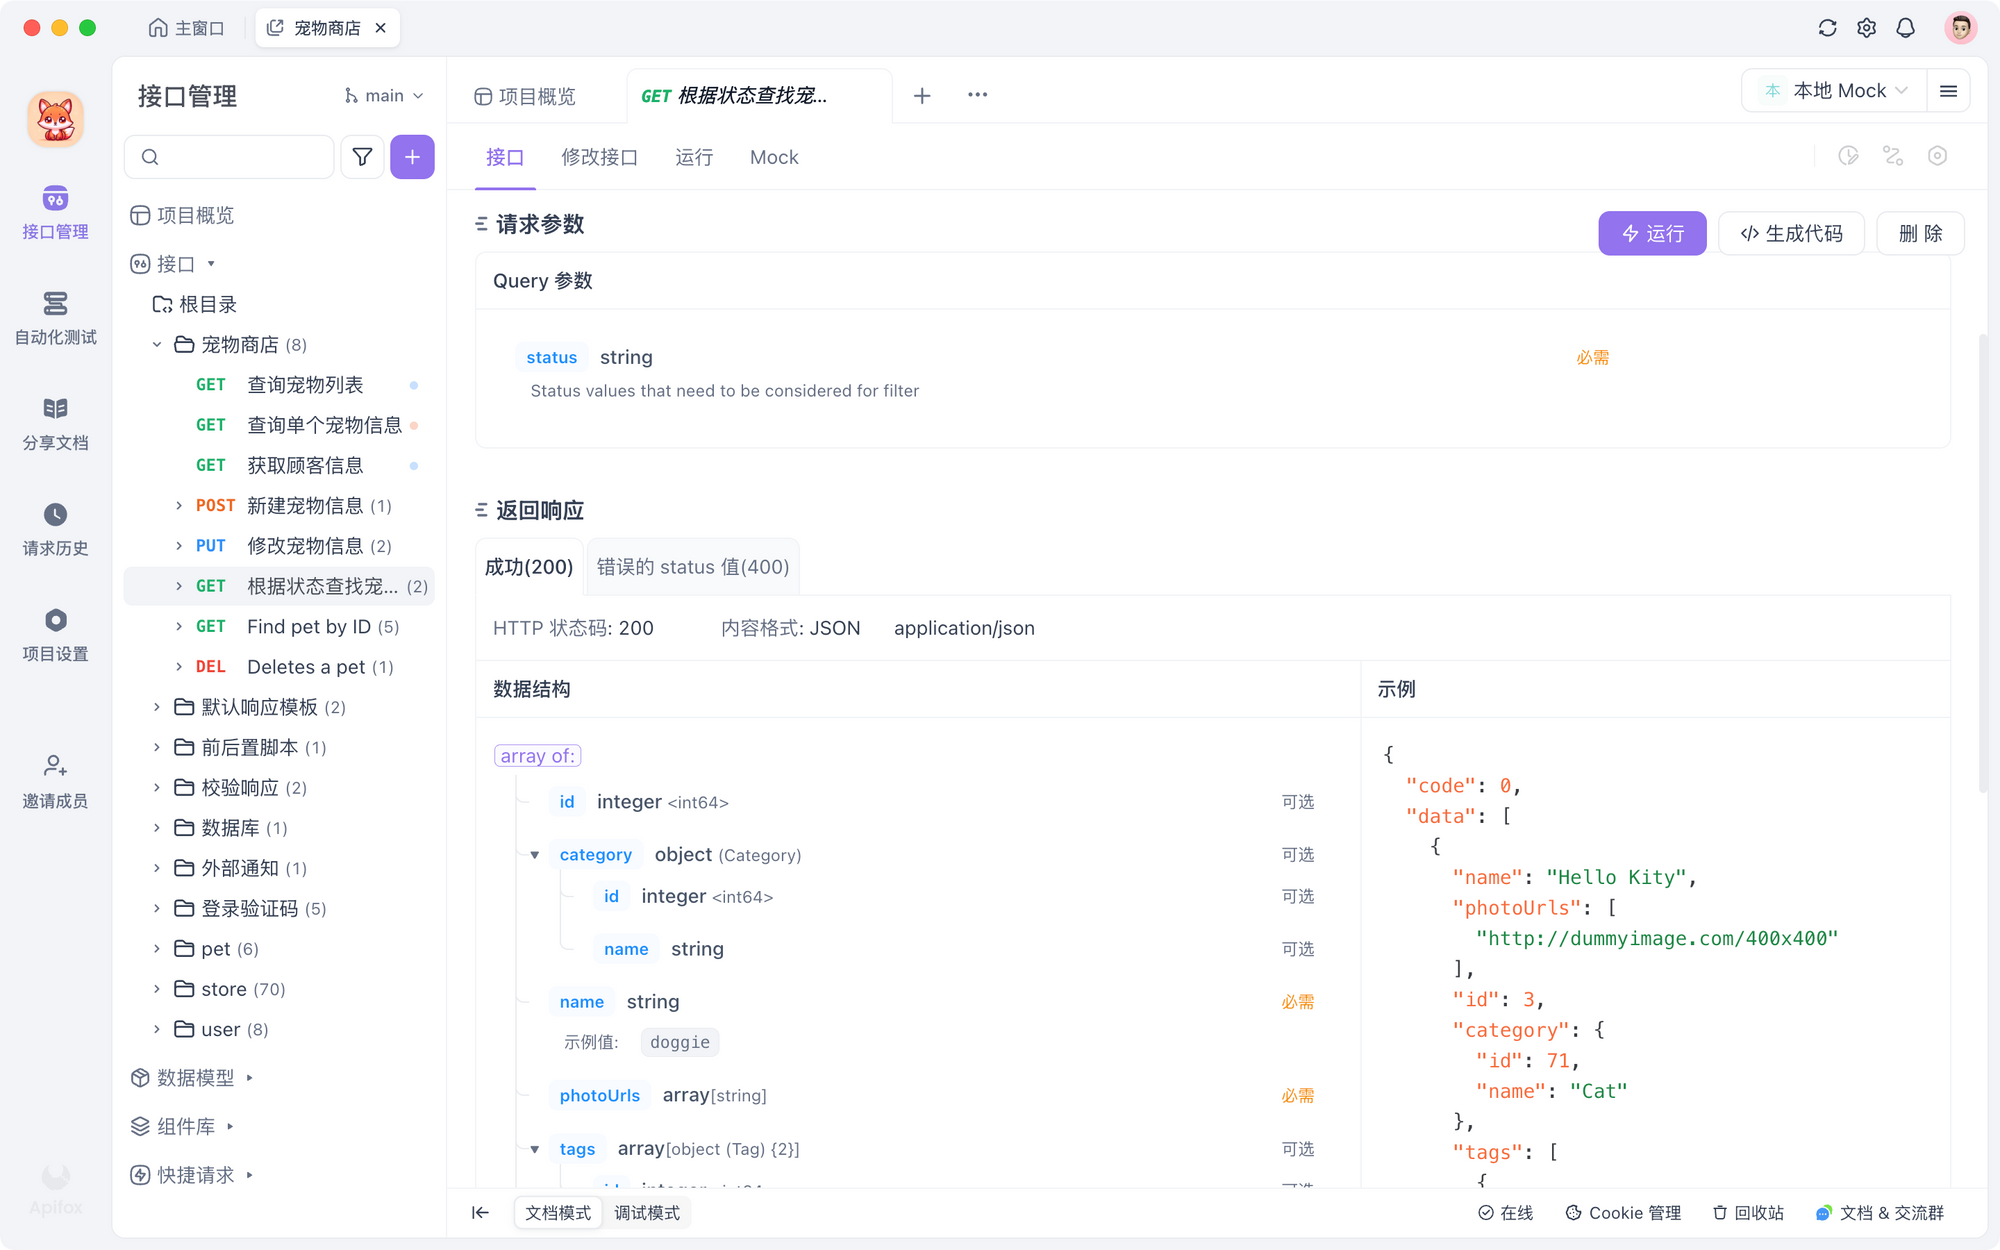Click the 生成代码 button

point(1790,232)
